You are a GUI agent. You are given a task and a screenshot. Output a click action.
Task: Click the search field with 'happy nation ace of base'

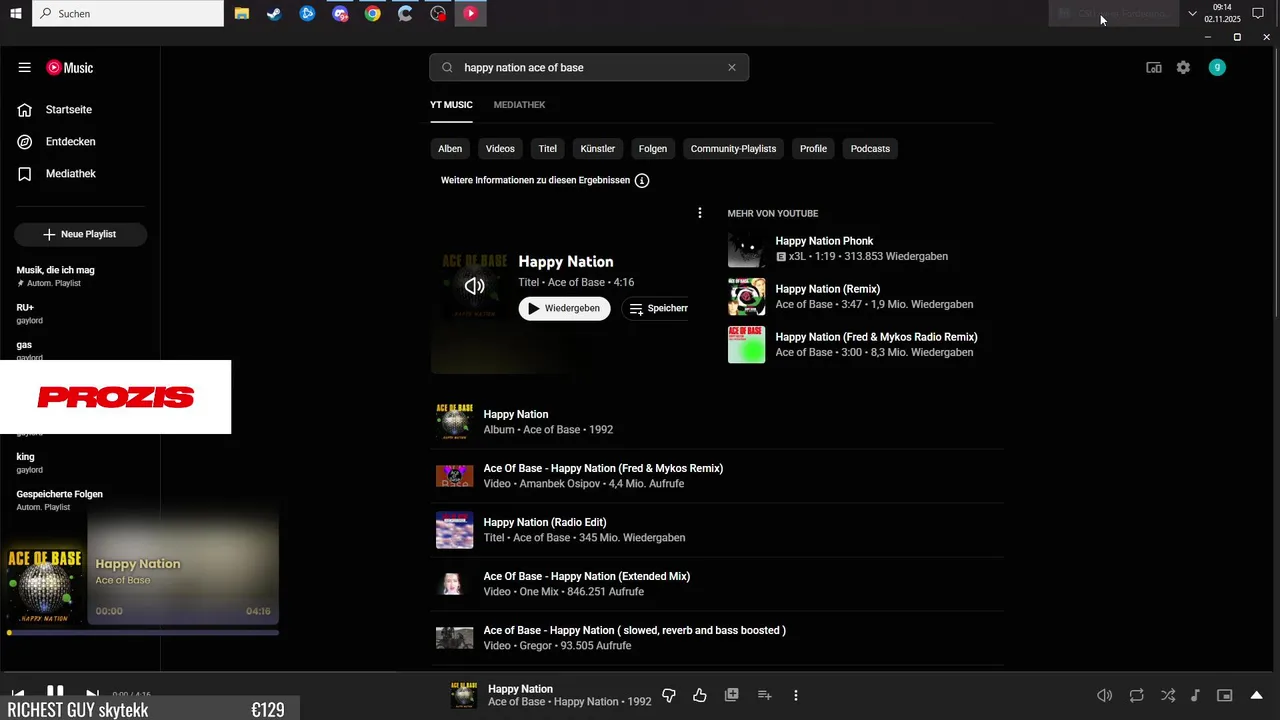[x=590, y=67]
